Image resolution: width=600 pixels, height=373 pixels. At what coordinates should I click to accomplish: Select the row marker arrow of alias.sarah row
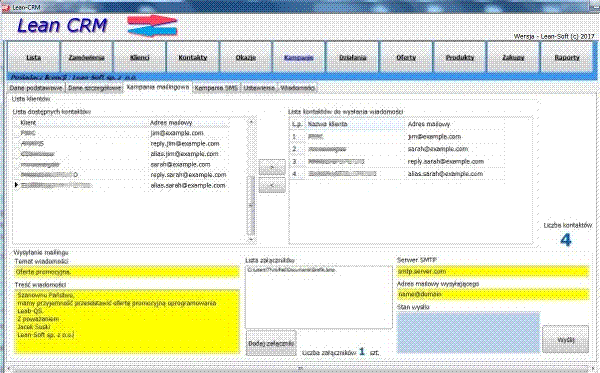click(x=16, y=185)
